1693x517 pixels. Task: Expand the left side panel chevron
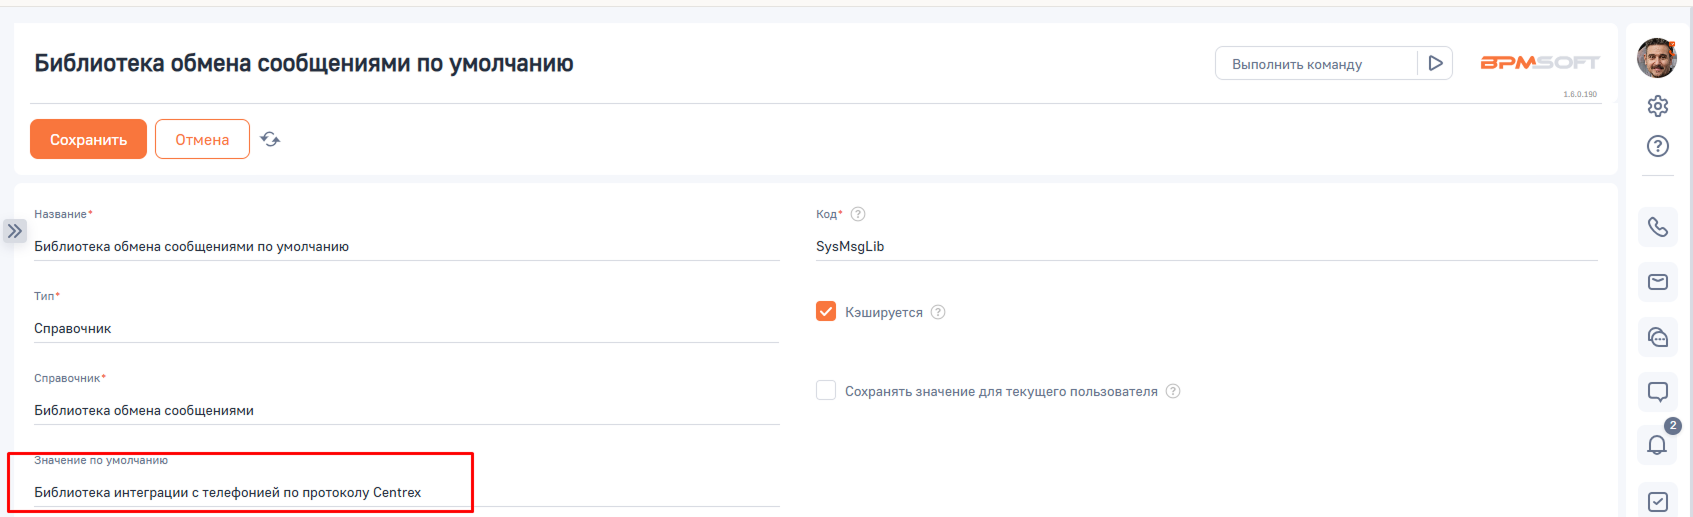point(14,231)
